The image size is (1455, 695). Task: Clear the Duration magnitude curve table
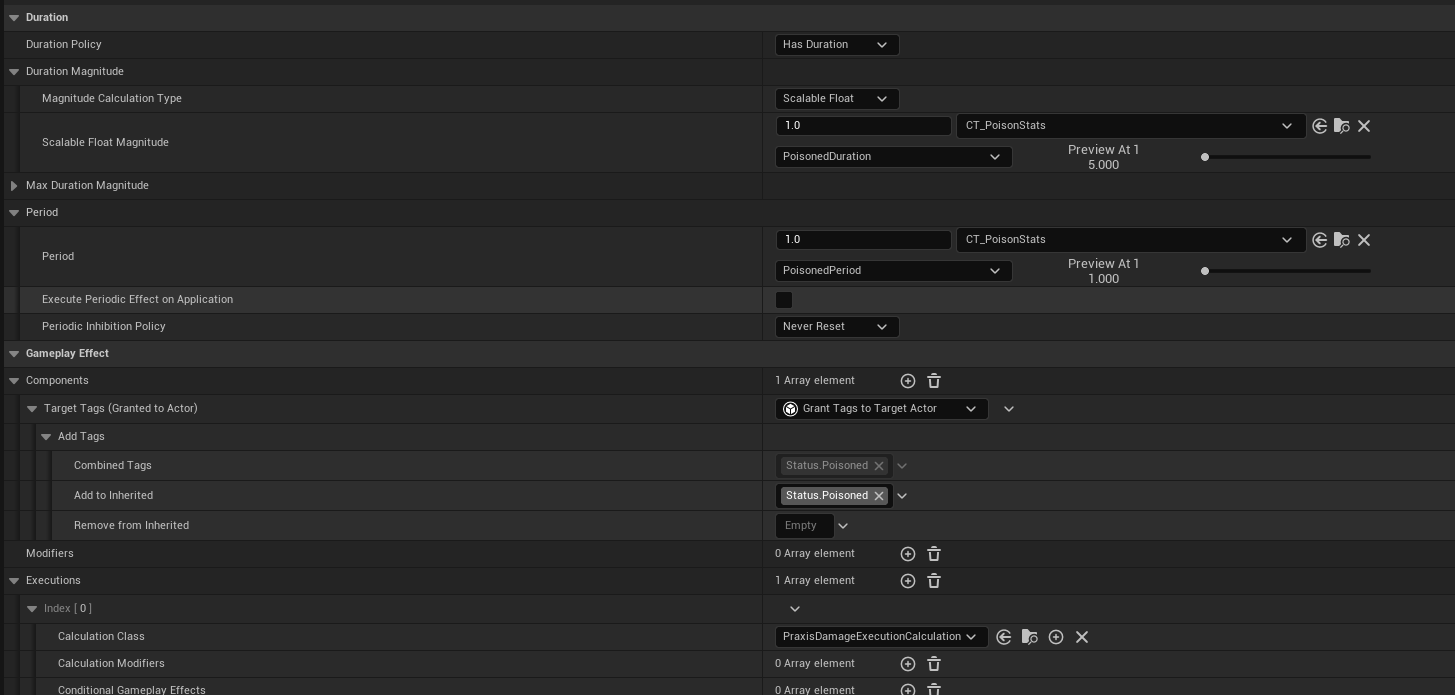click(x=1364, y=126)
